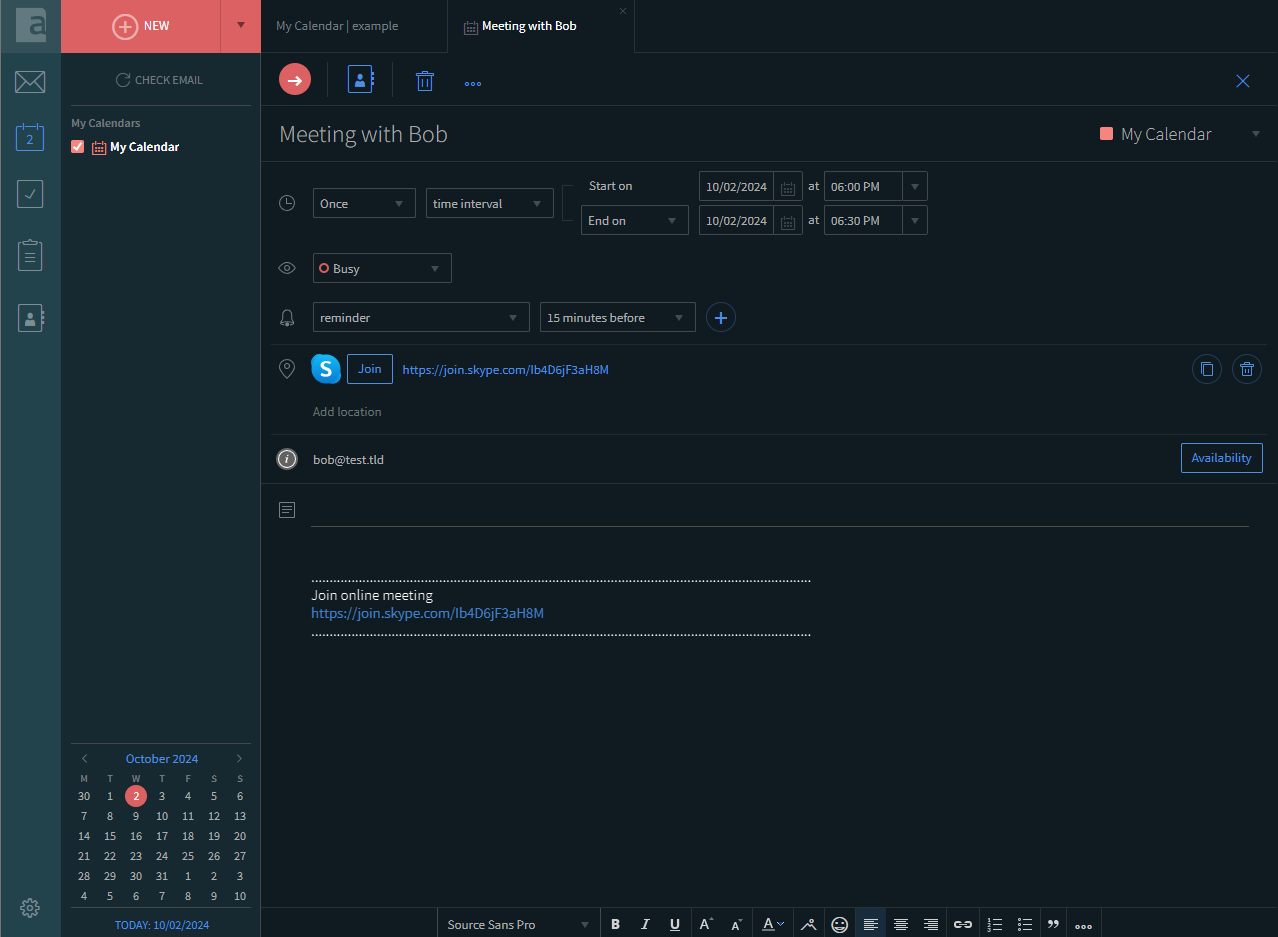Switch to My Calendar | example tab
1278x937 pixels.
click(337, 26)
